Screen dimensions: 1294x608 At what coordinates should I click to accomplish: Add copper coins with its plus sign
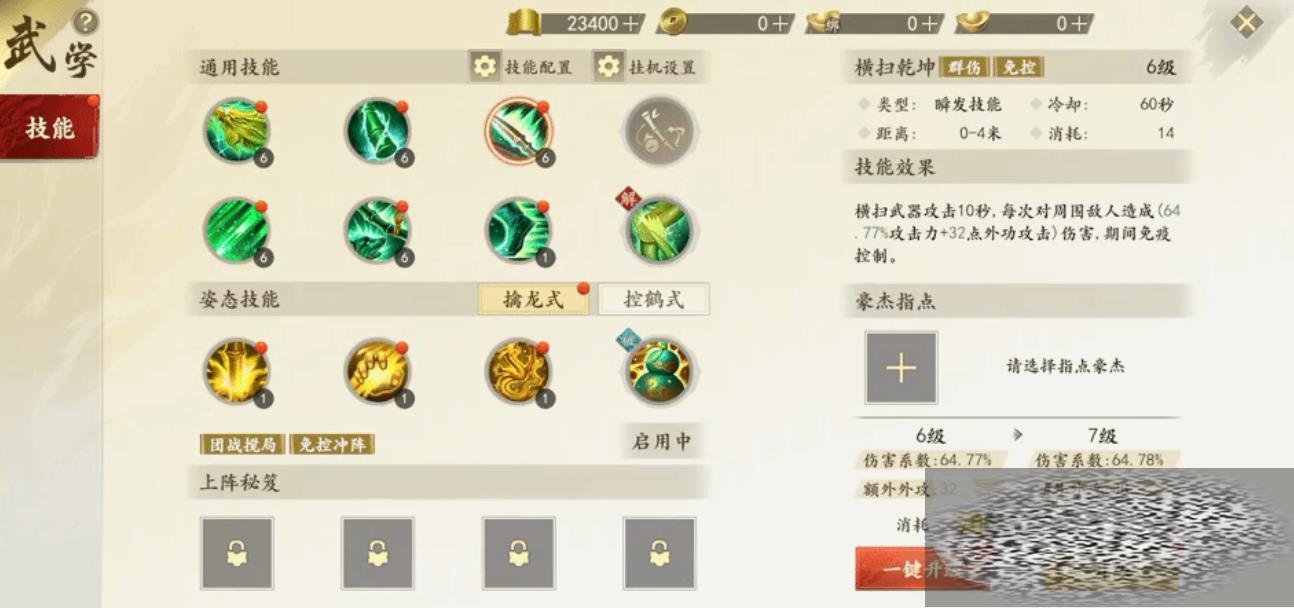coord(780,24)
